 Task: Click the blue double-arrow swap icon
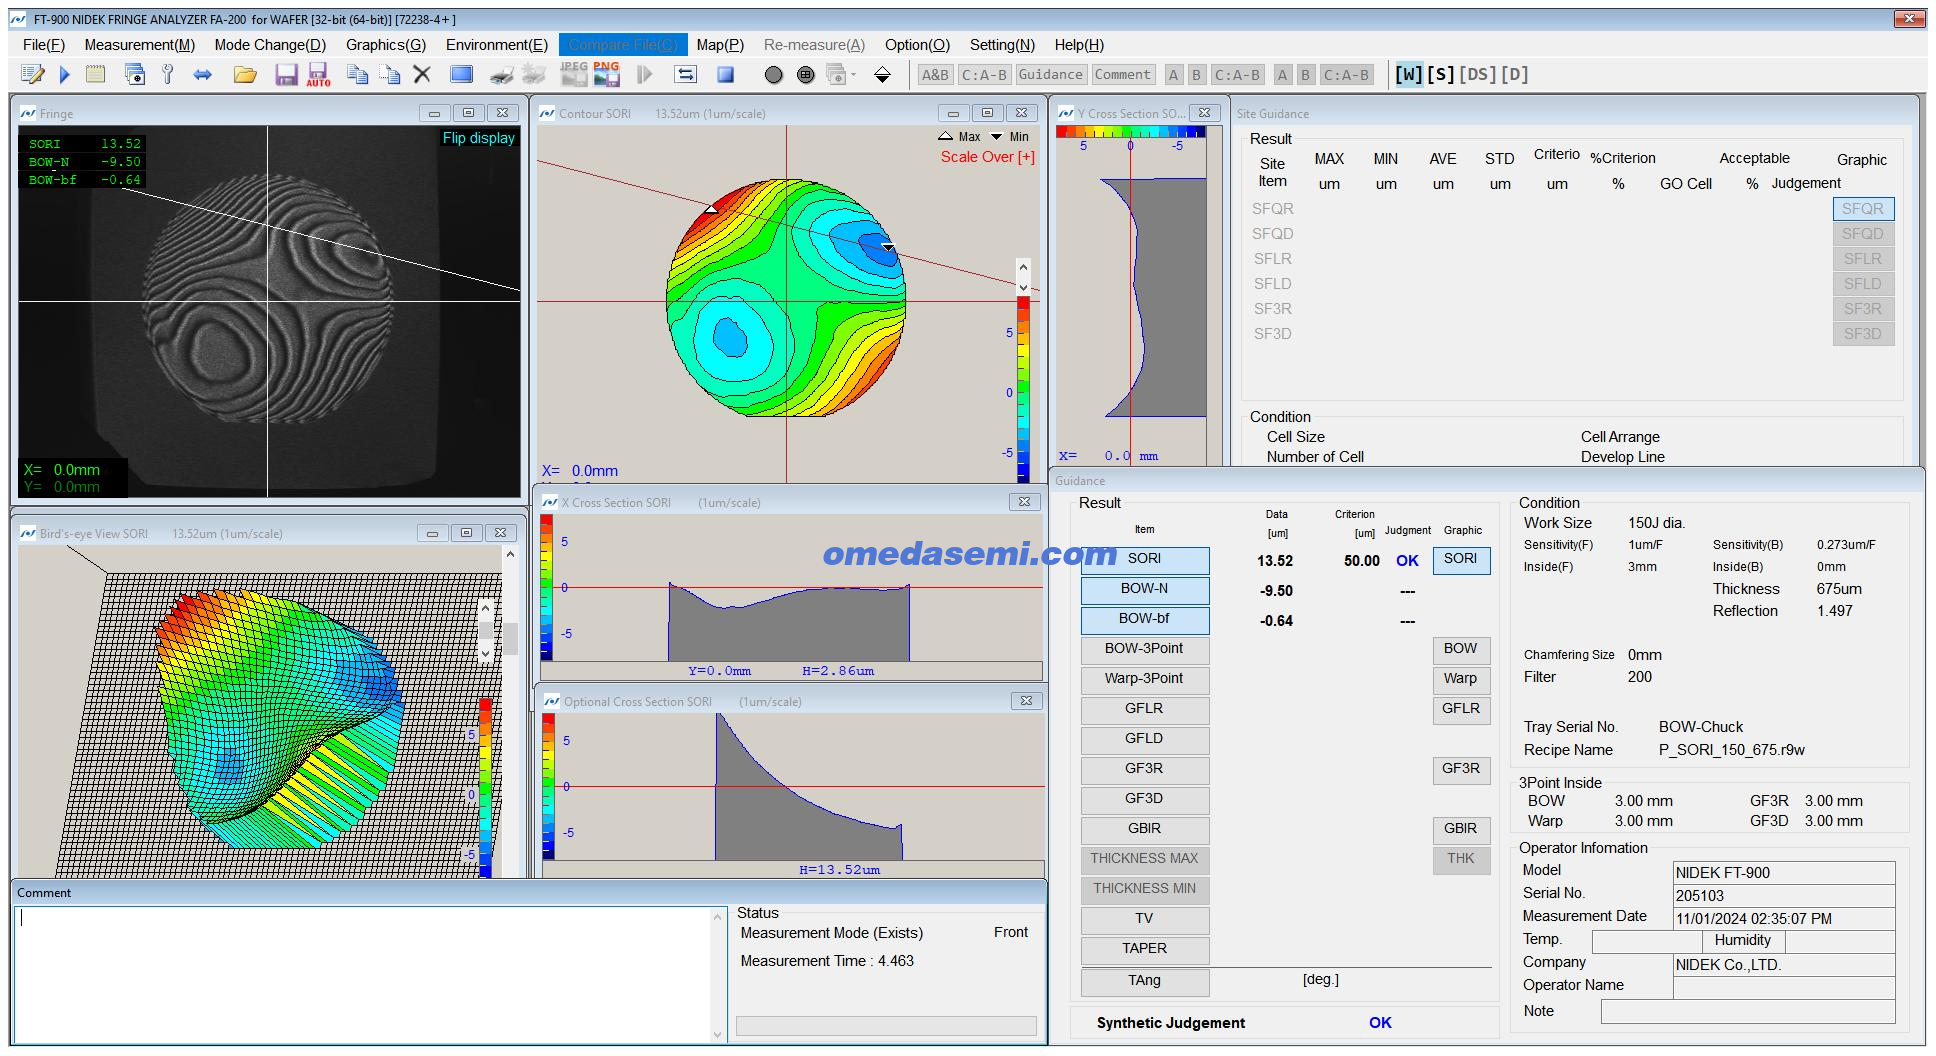(x=203, y=75)
